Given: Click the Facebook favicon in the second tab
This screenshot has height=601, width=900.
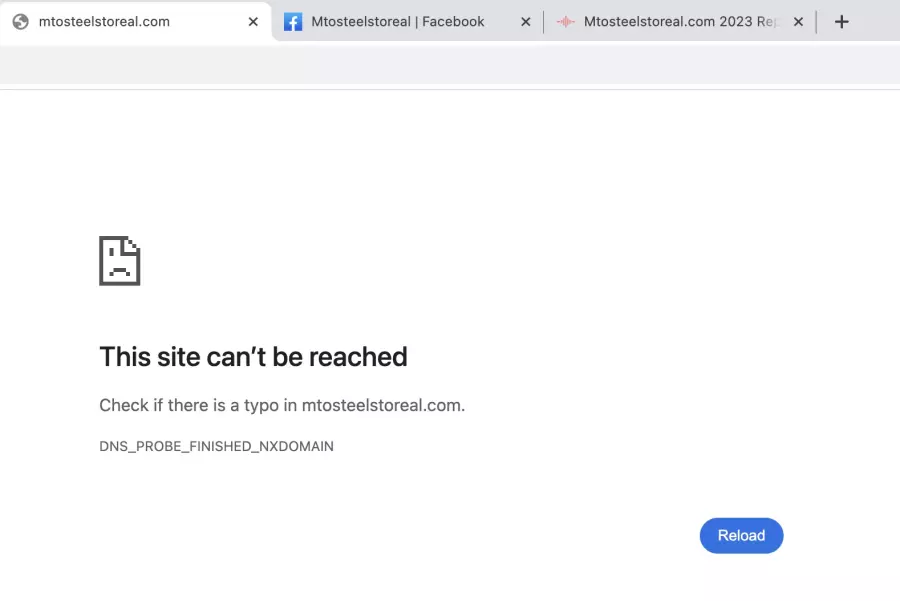Looking at the screenshot, I should click(293, 22).
